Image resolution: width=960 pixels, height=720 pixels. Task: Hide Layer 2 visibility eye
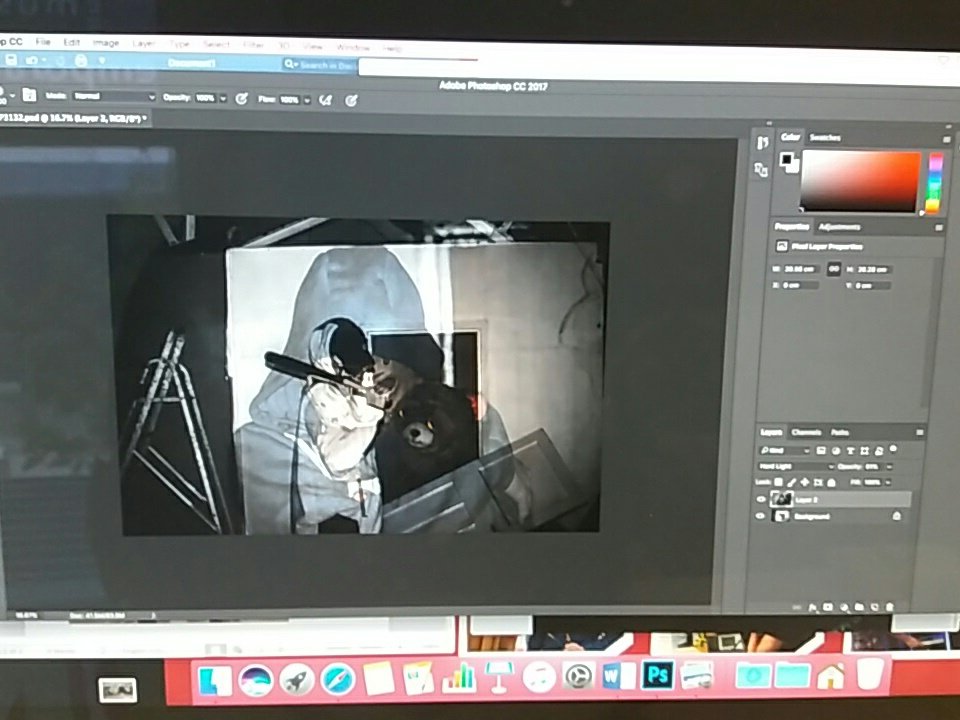(x=761, y=500)
